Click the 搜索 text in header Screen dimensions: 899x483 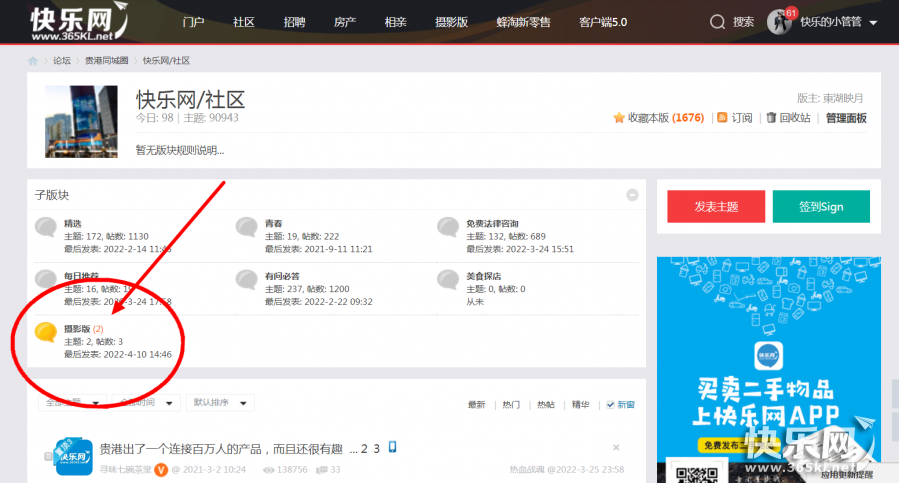[744, 22]
